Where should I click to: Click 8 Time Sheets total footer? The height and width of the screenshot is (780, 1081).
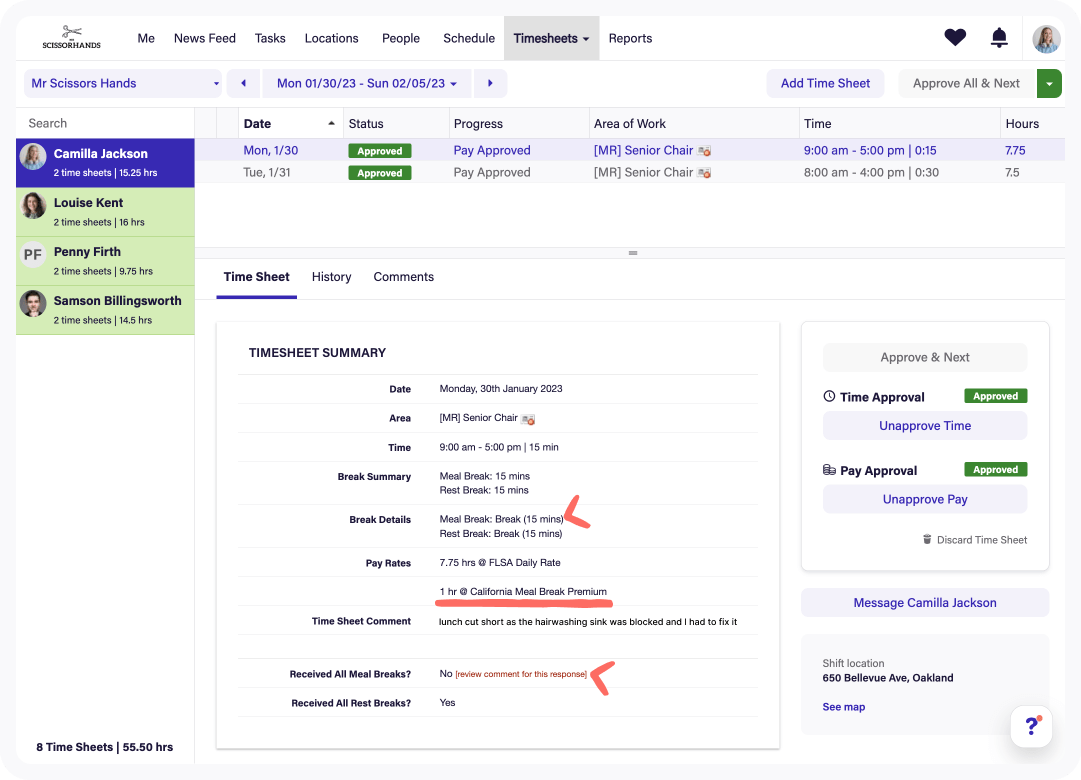[x=105, y=747]
